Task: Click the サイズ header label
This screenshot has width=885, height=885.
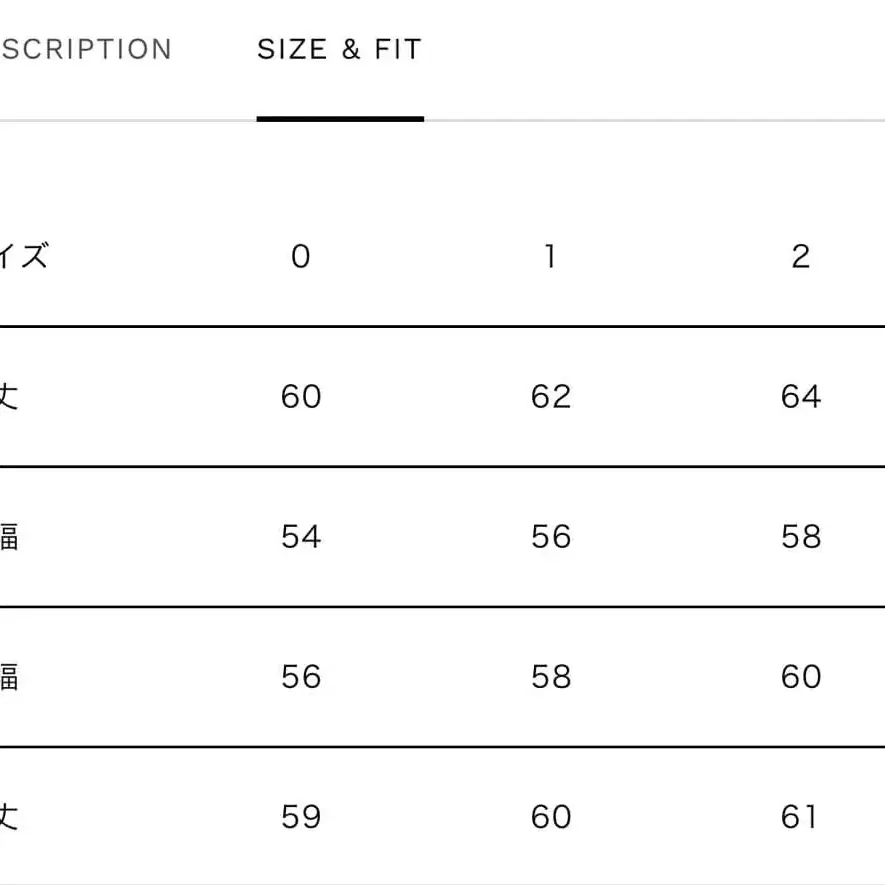Action: (22, 257)
